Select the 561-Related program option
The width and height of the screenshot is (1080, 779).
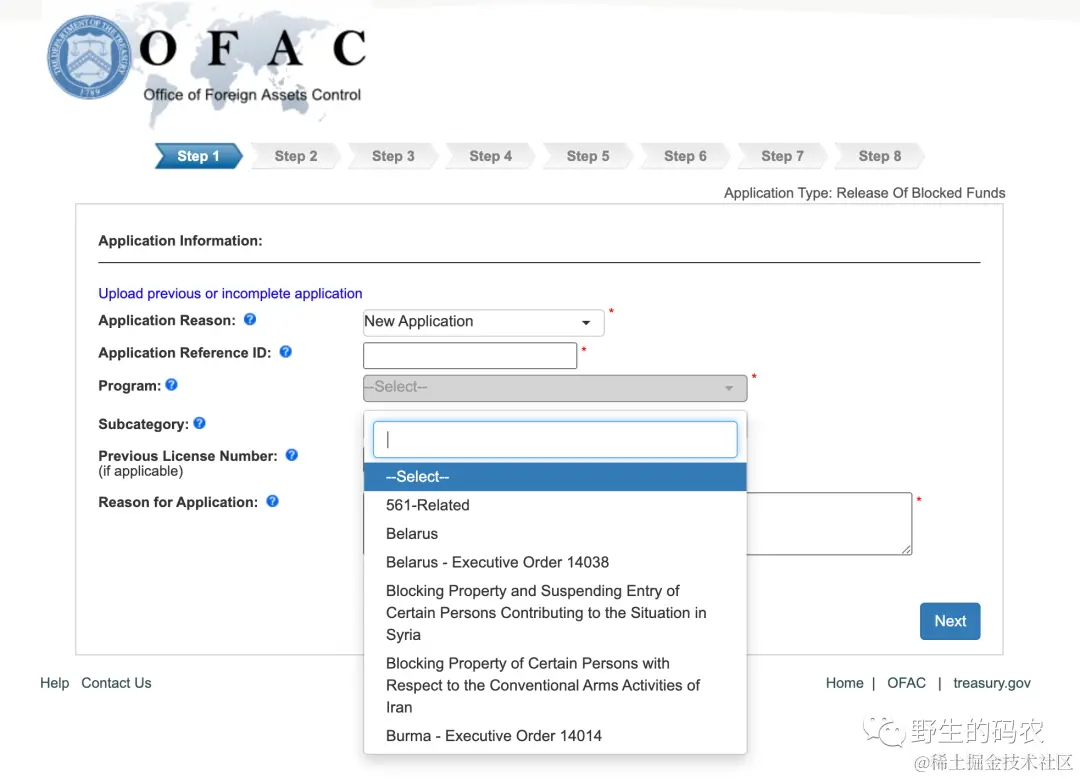(x=428, y=505)
